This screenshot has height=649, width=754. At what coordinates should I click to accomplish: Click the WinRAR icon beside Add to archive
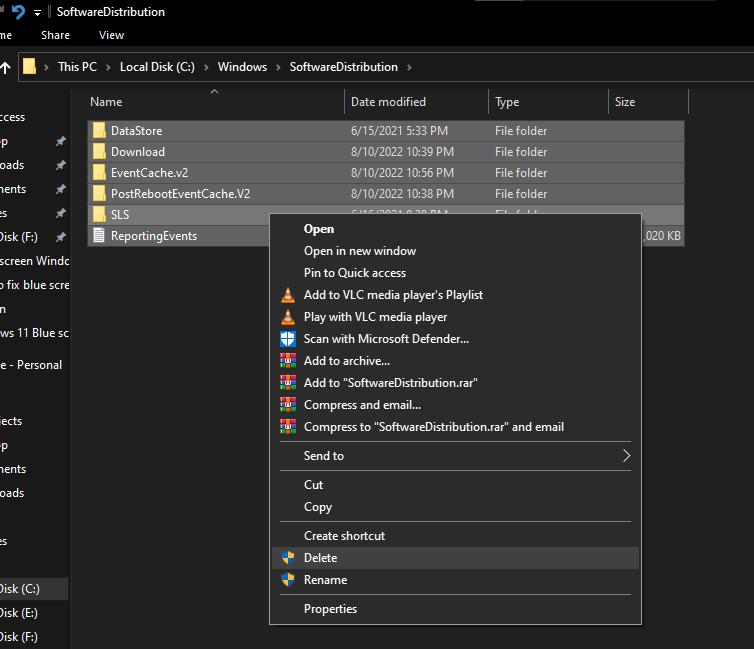pyautogui.click(x=288, y=361)
